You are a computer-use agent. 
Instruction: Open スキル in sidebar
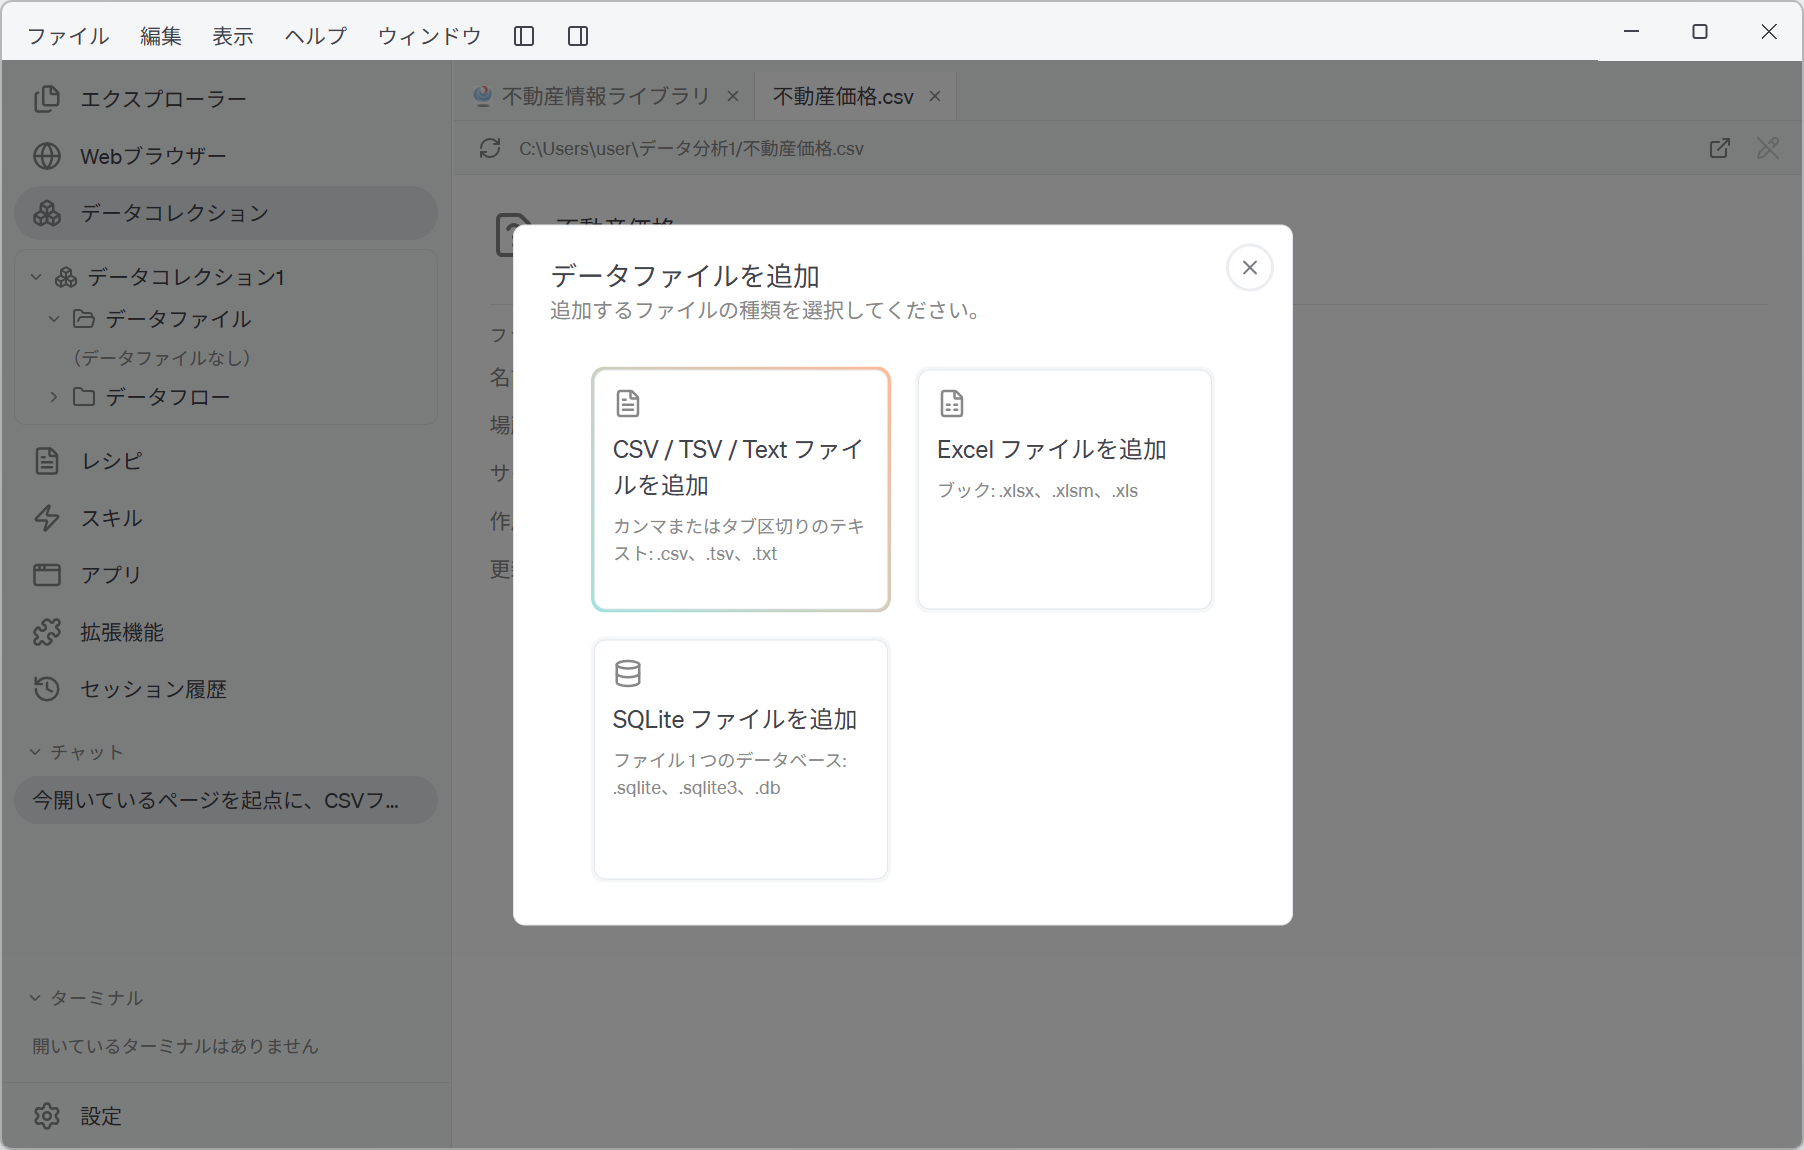tap(226, 518)
